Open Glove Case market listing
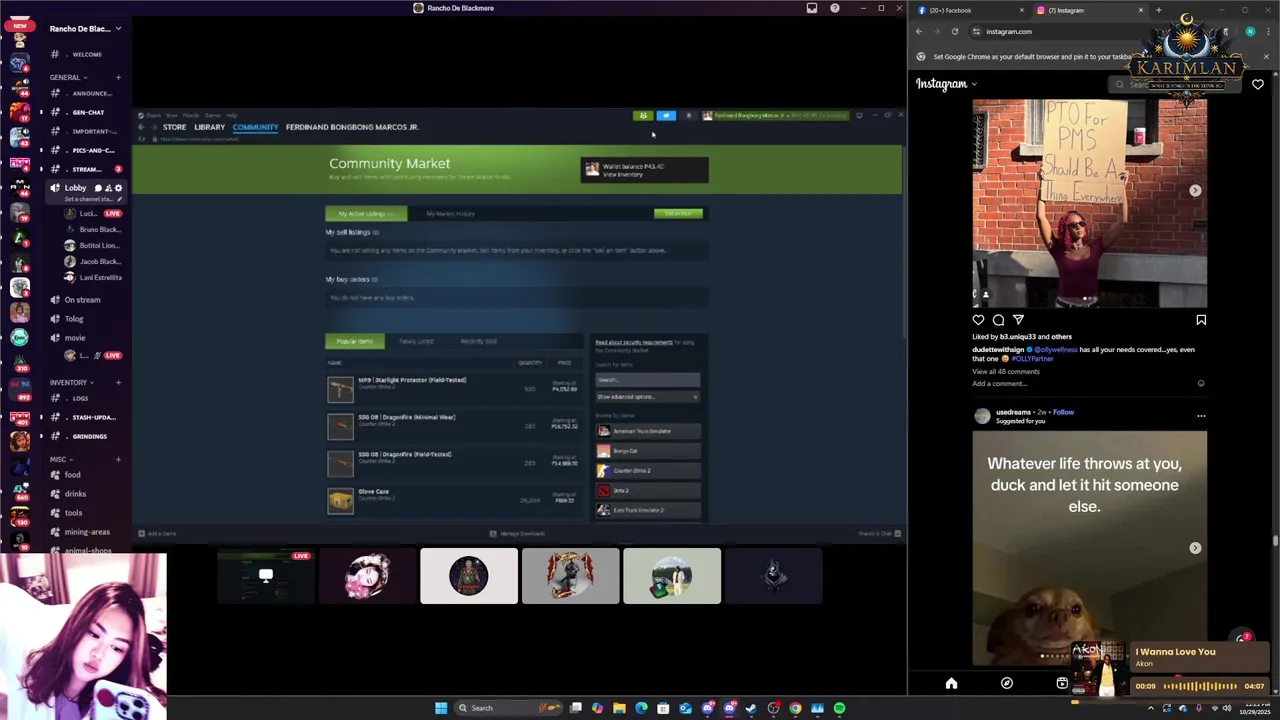The height and width of the screenshot is (720, 1280). (x=453, y=499)
